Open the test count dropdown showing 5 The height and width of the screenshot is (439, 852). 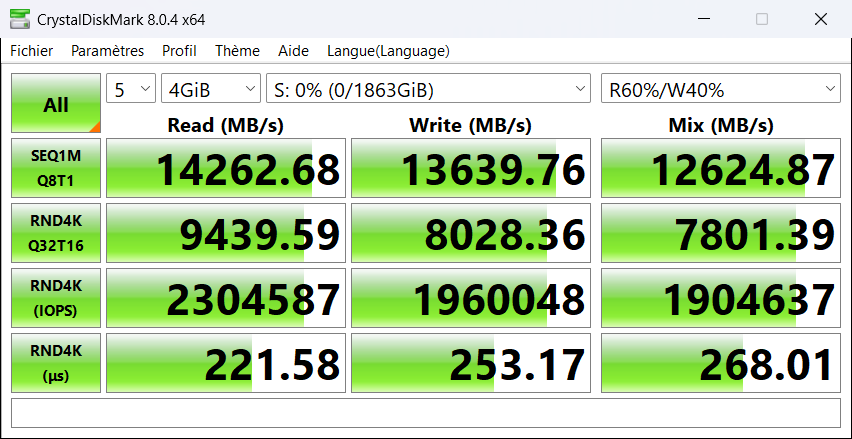(131, 90)
